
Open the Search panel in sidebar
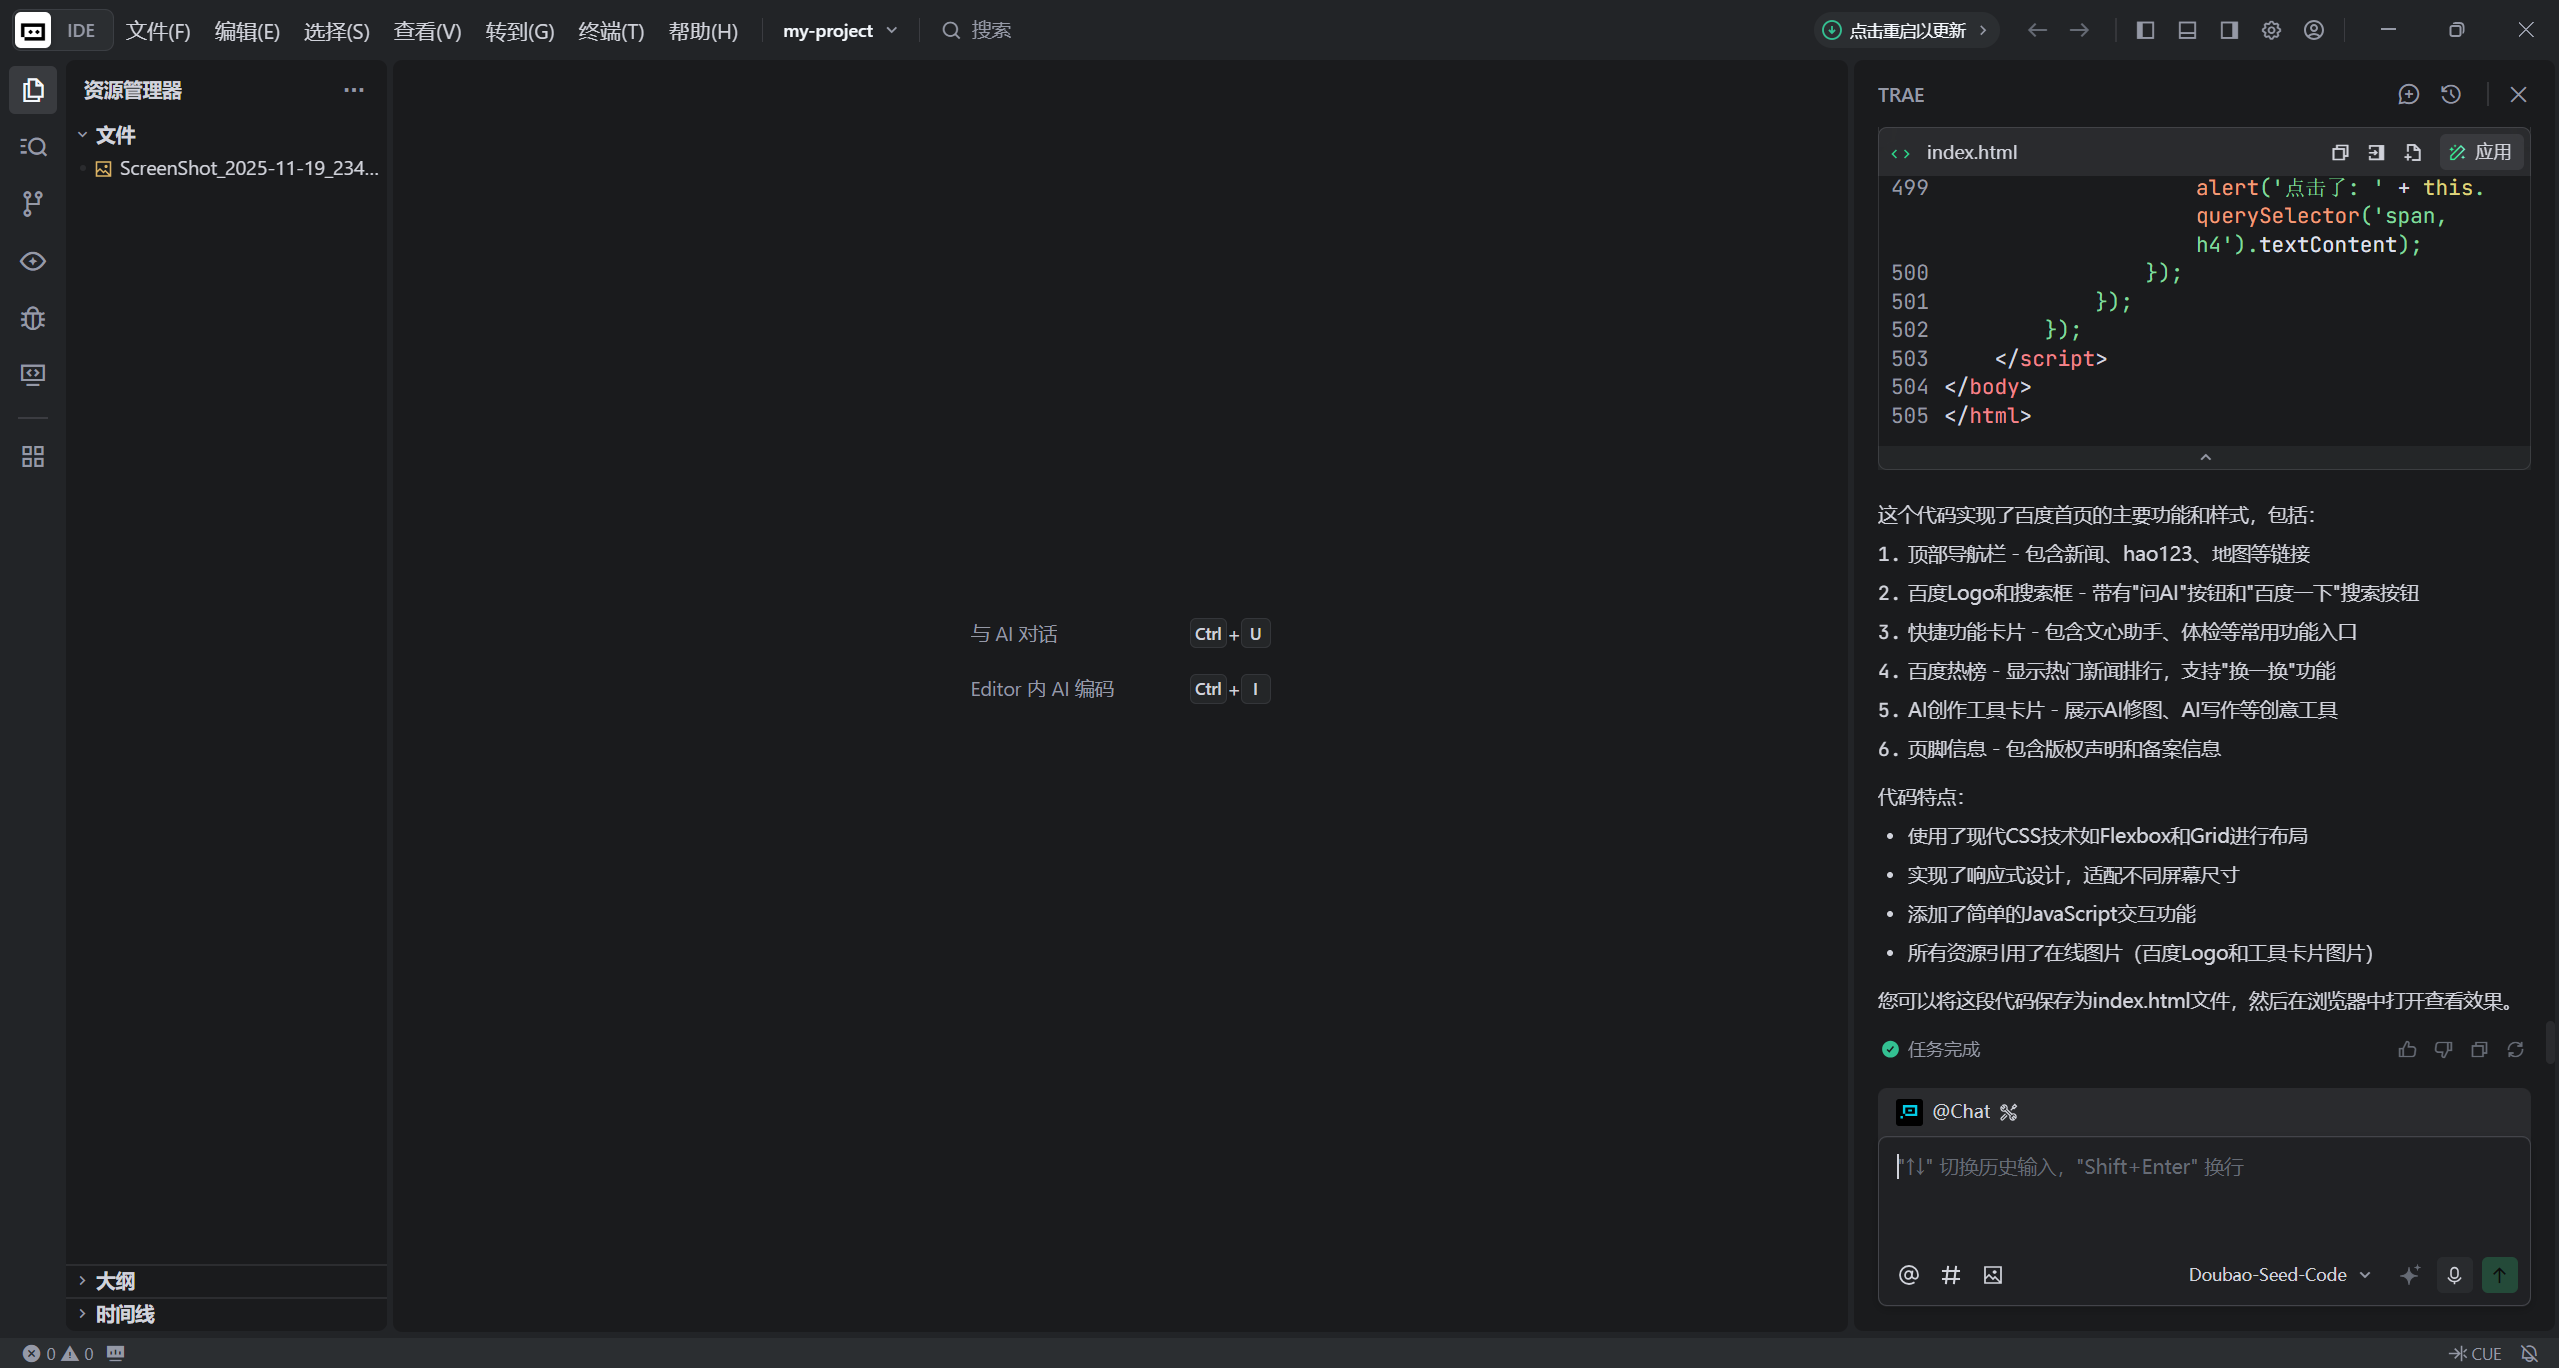33,147
